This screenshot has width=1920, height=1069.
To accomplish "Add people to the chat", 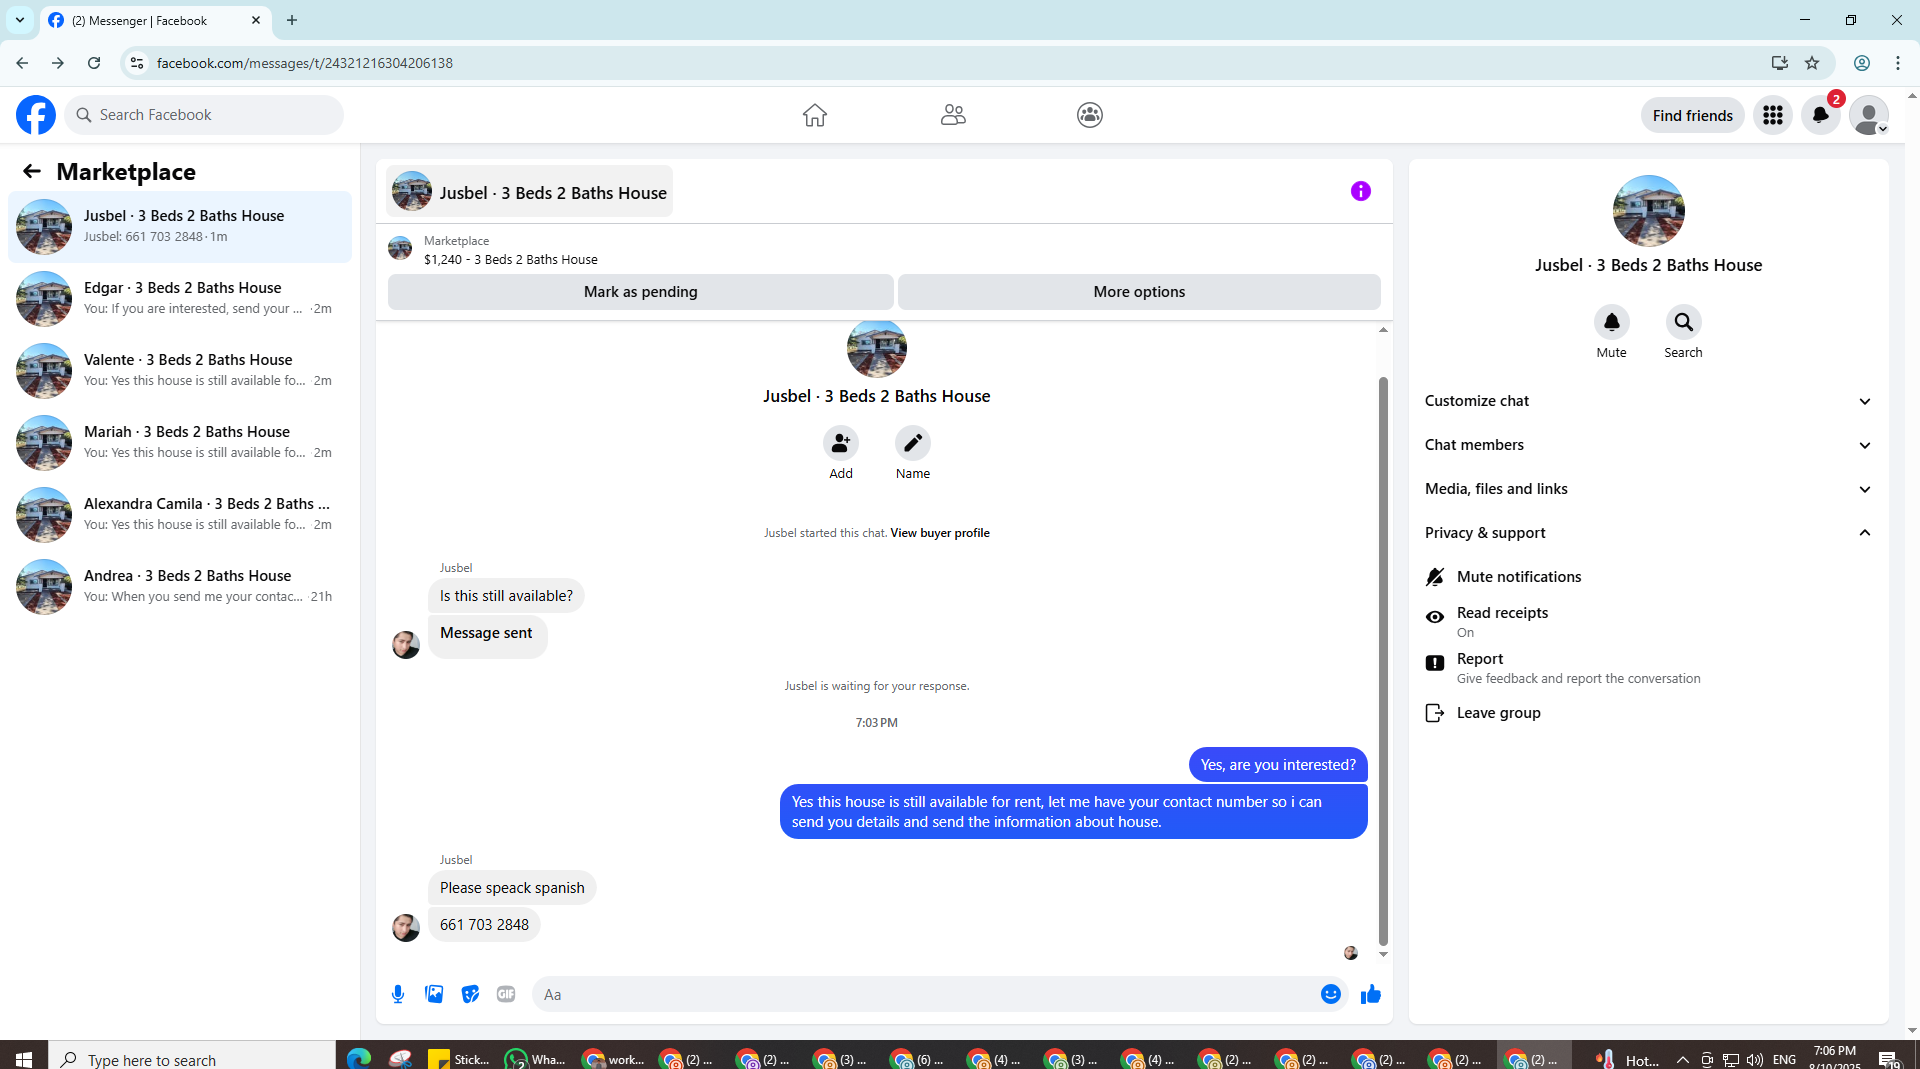I will tap(841, 443).
